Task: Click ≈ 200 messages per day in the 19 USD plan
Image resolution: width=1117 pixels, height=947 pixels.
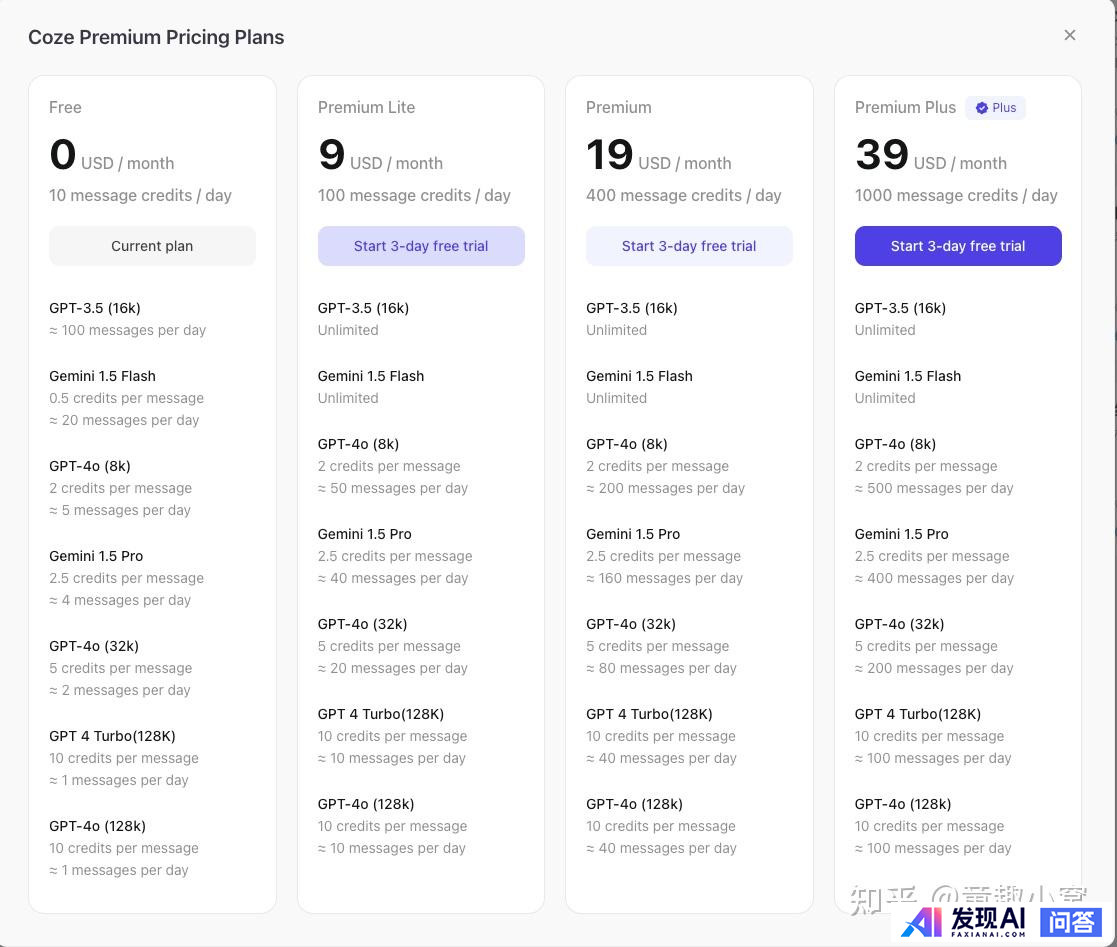Action: tap(665, 488)
